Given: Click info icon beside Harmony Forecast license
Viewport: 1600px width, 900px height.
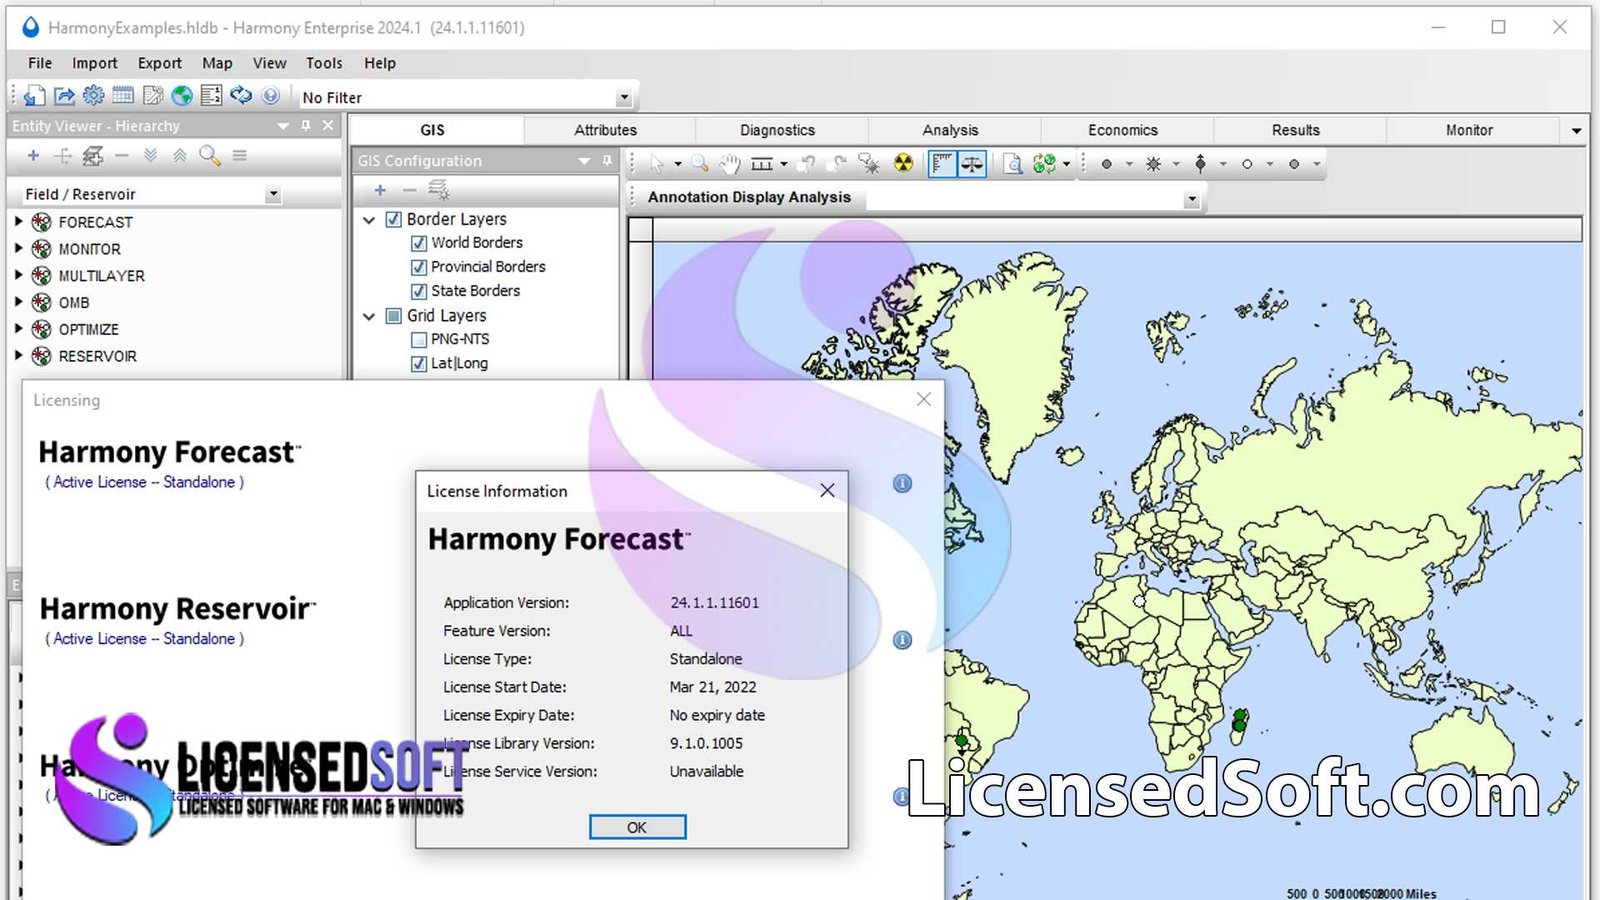Looking at the screenshot, I should click(902, 484).
